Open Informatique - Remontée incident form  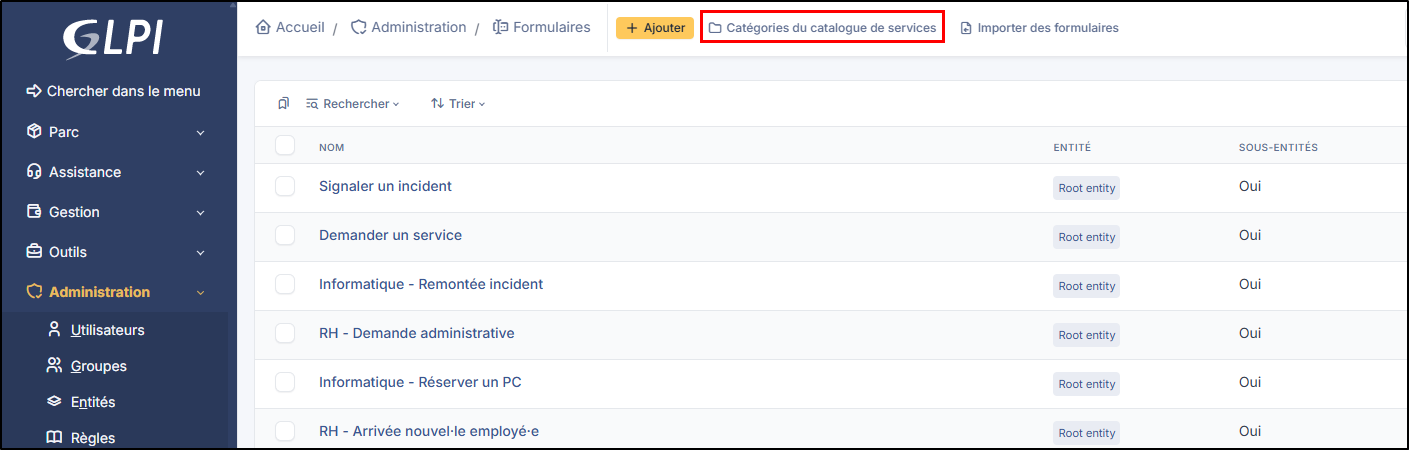pyautogui.click(x=431, y=284)
